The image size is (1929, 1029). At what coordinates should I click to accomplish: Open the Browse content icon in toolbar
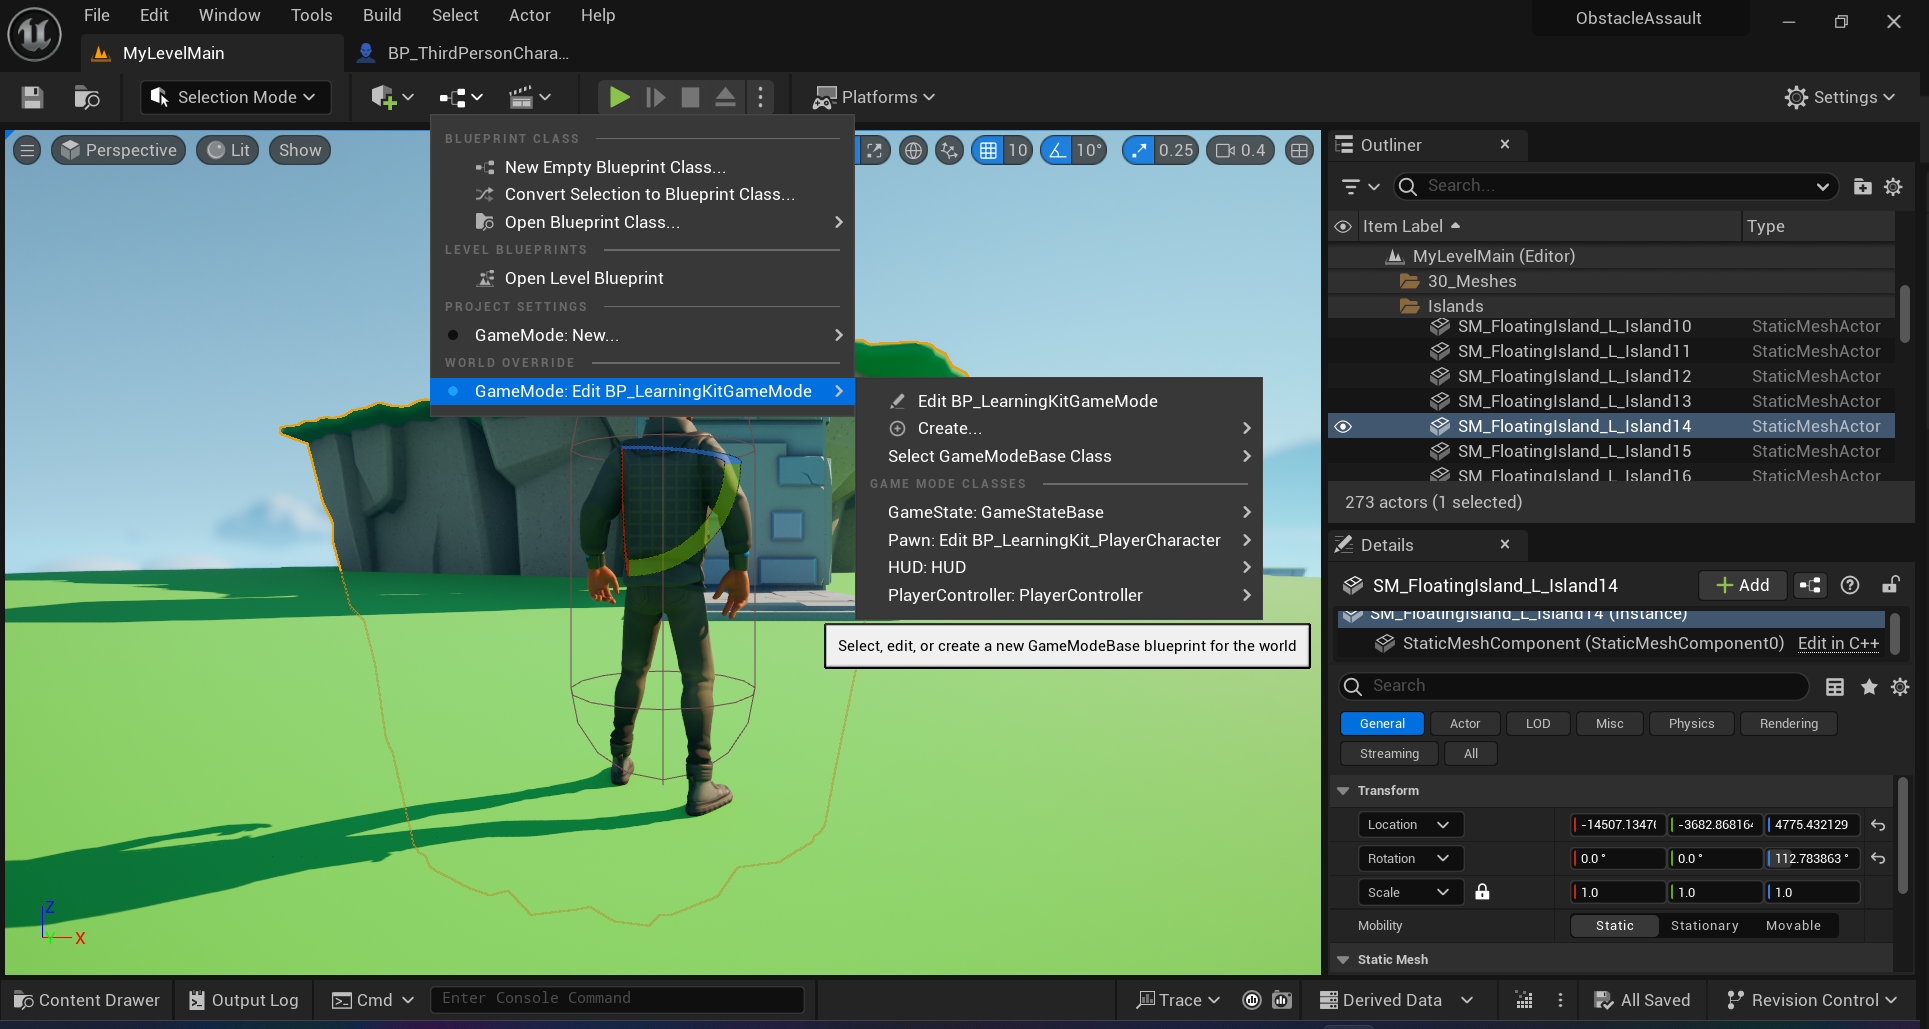(87, 97)
